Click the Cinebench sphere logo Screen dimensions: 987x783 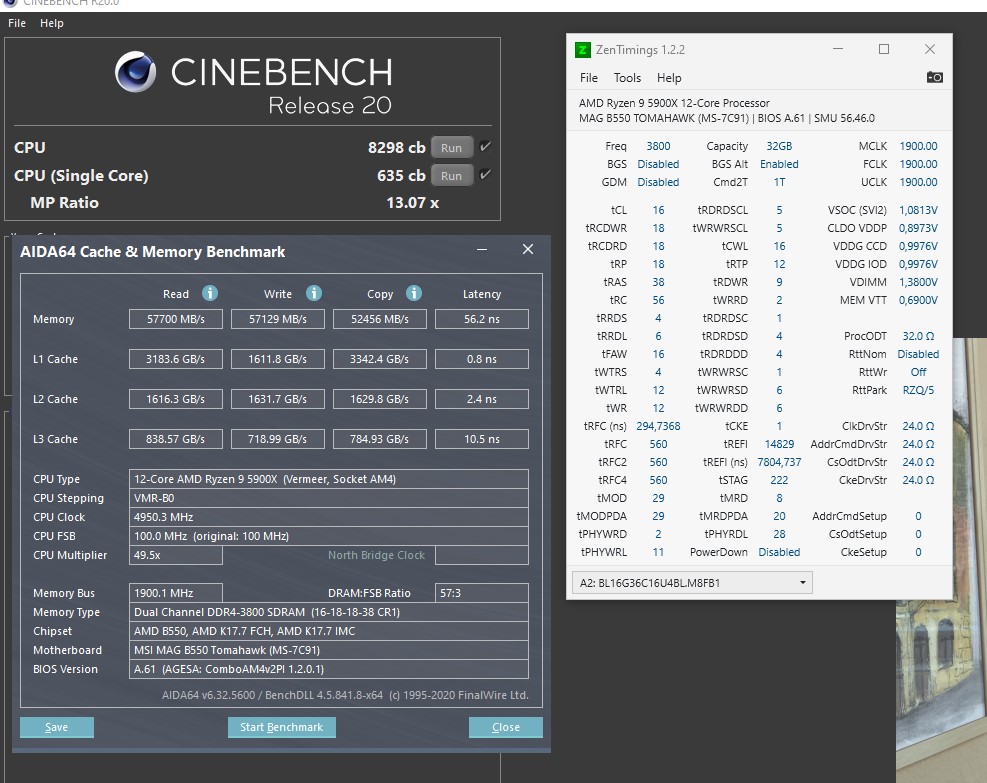coord(135,72)
